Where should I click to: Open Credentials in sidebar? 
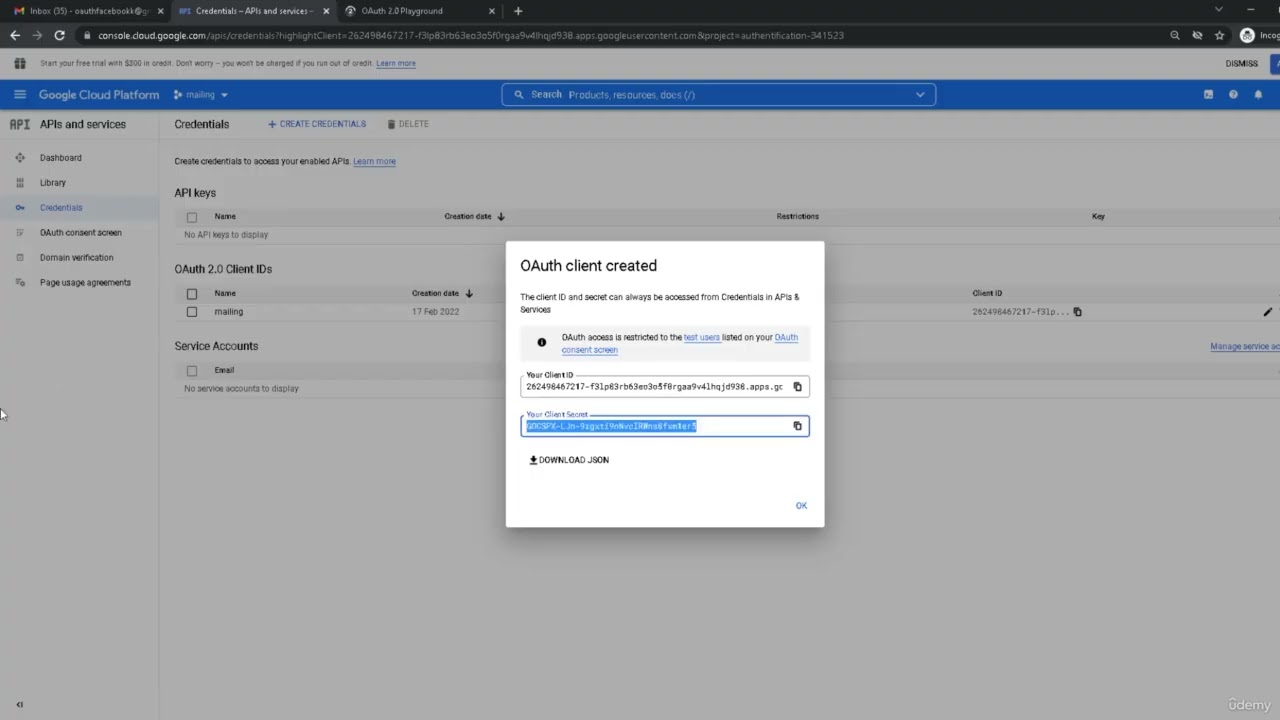pyautogui.click(x=61, y=208)
